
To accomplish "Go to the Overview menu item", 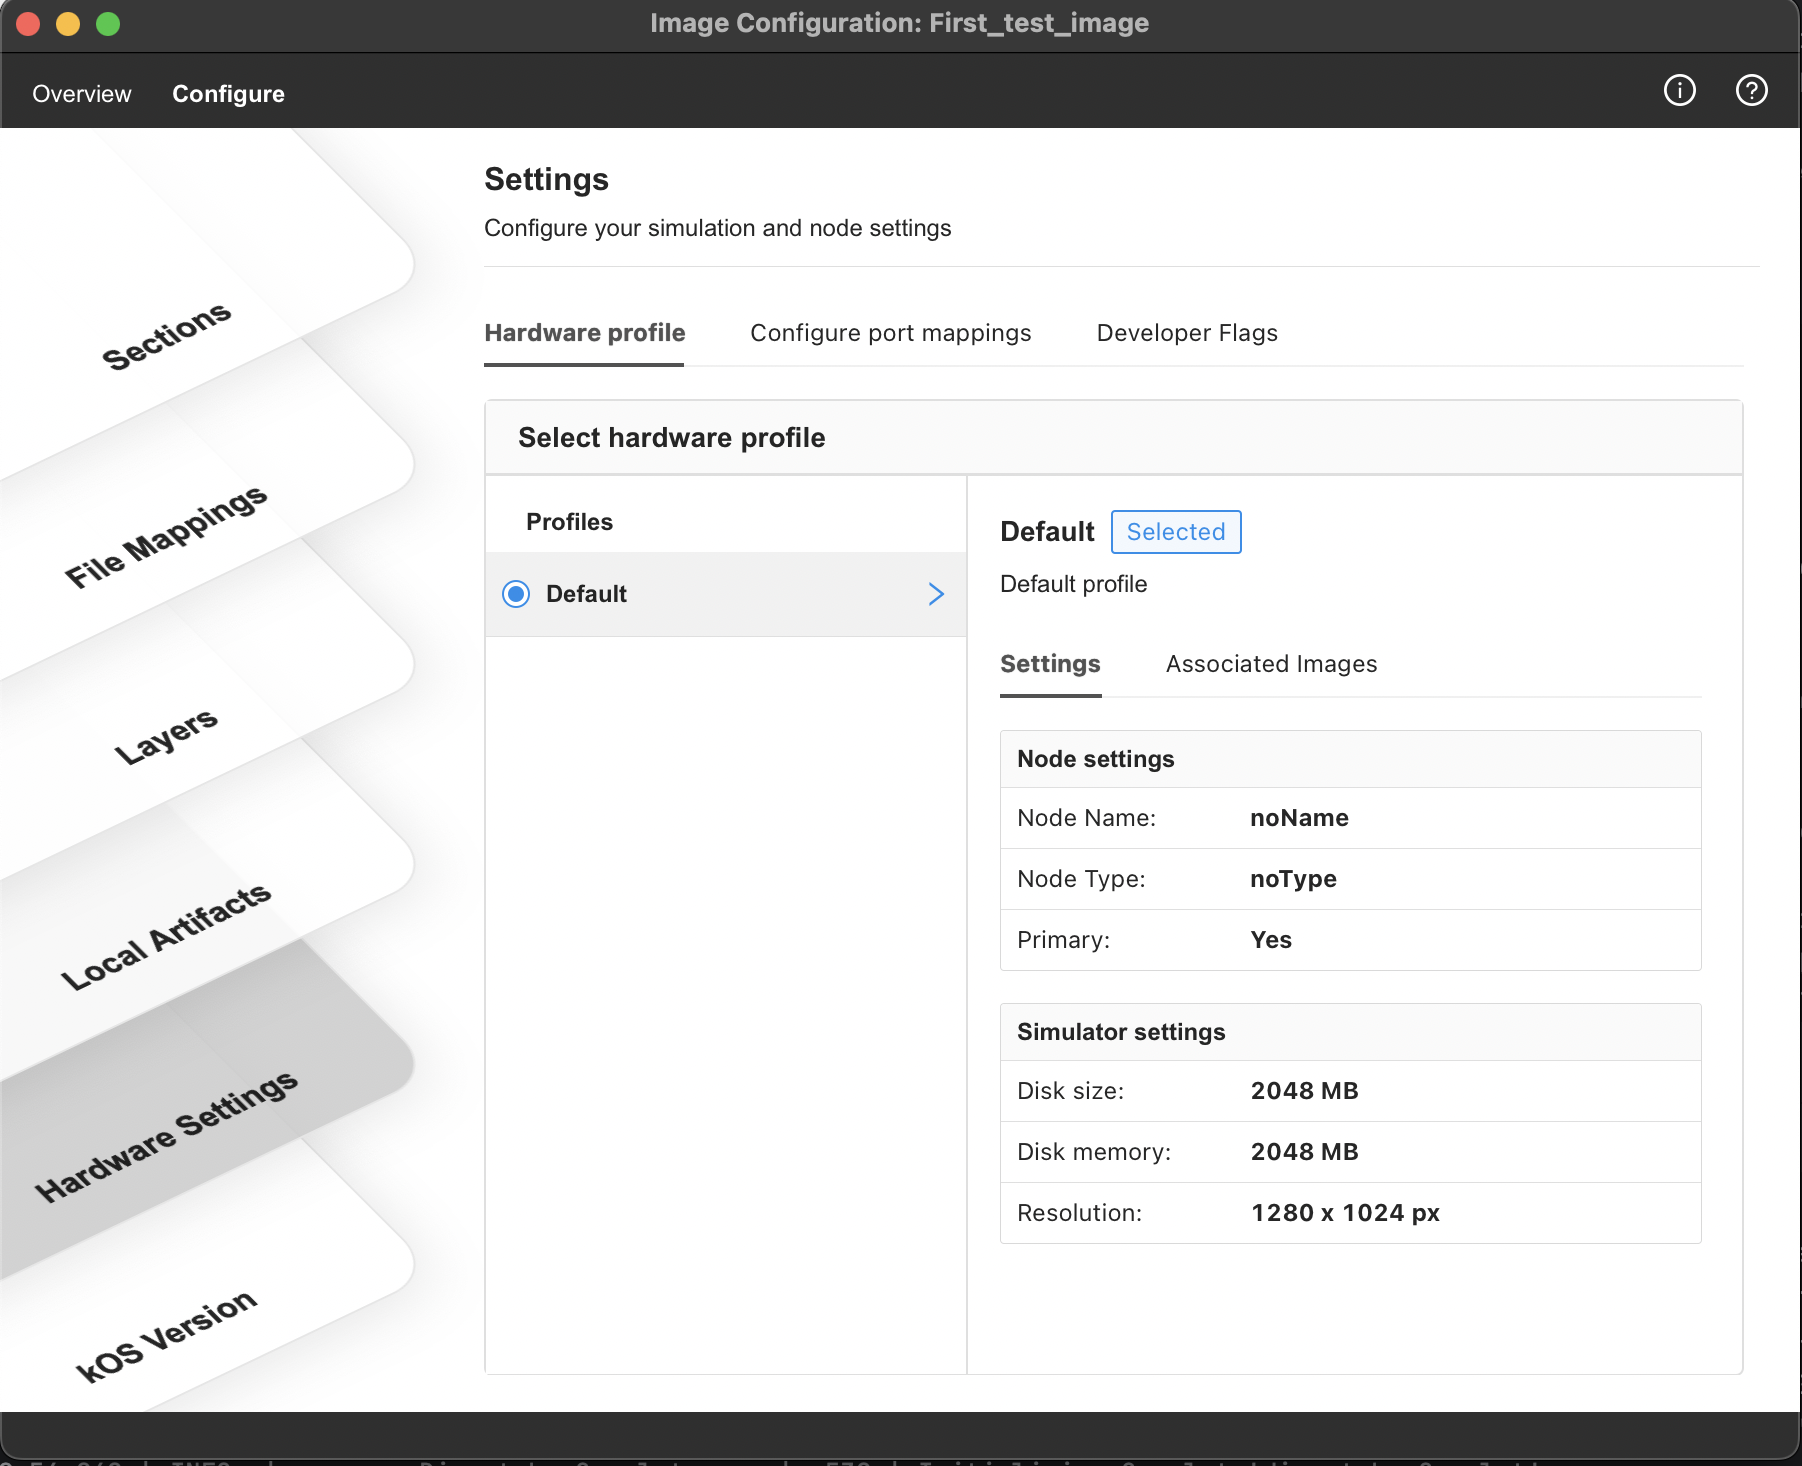I will (x=82, y=94).
